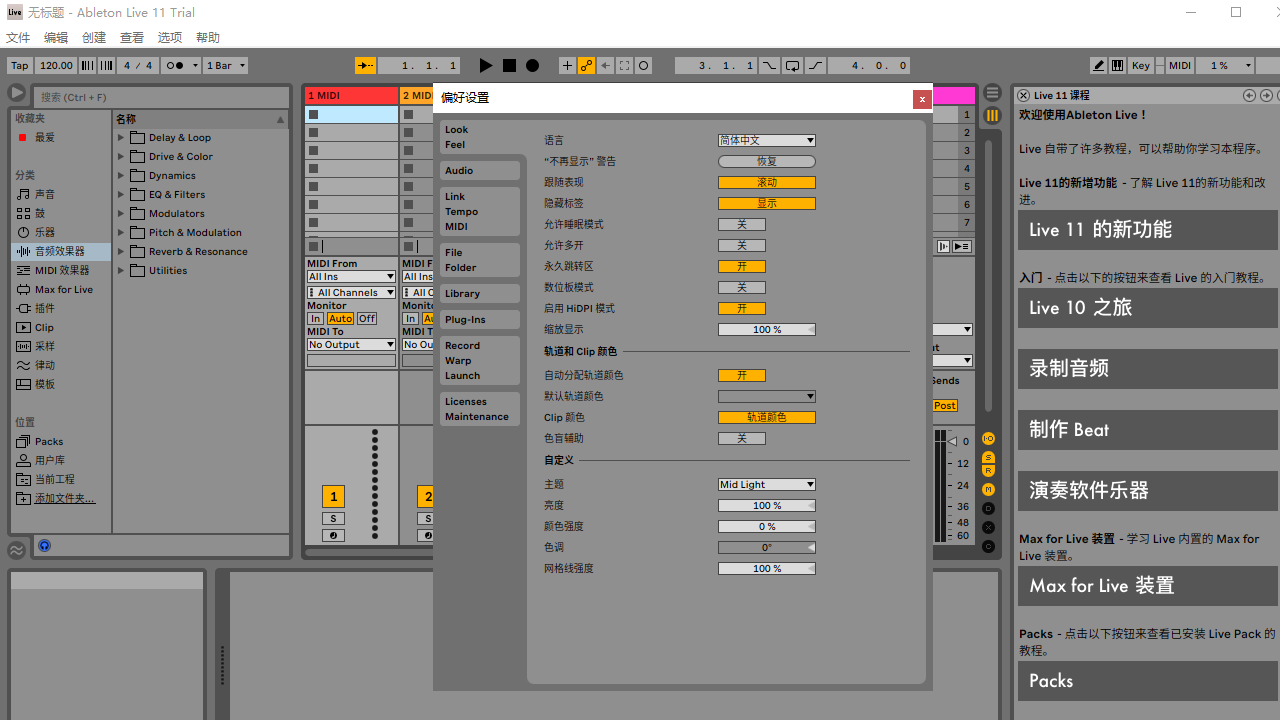Adjust the 色调 slider in preferences

[x=766, y=547]
